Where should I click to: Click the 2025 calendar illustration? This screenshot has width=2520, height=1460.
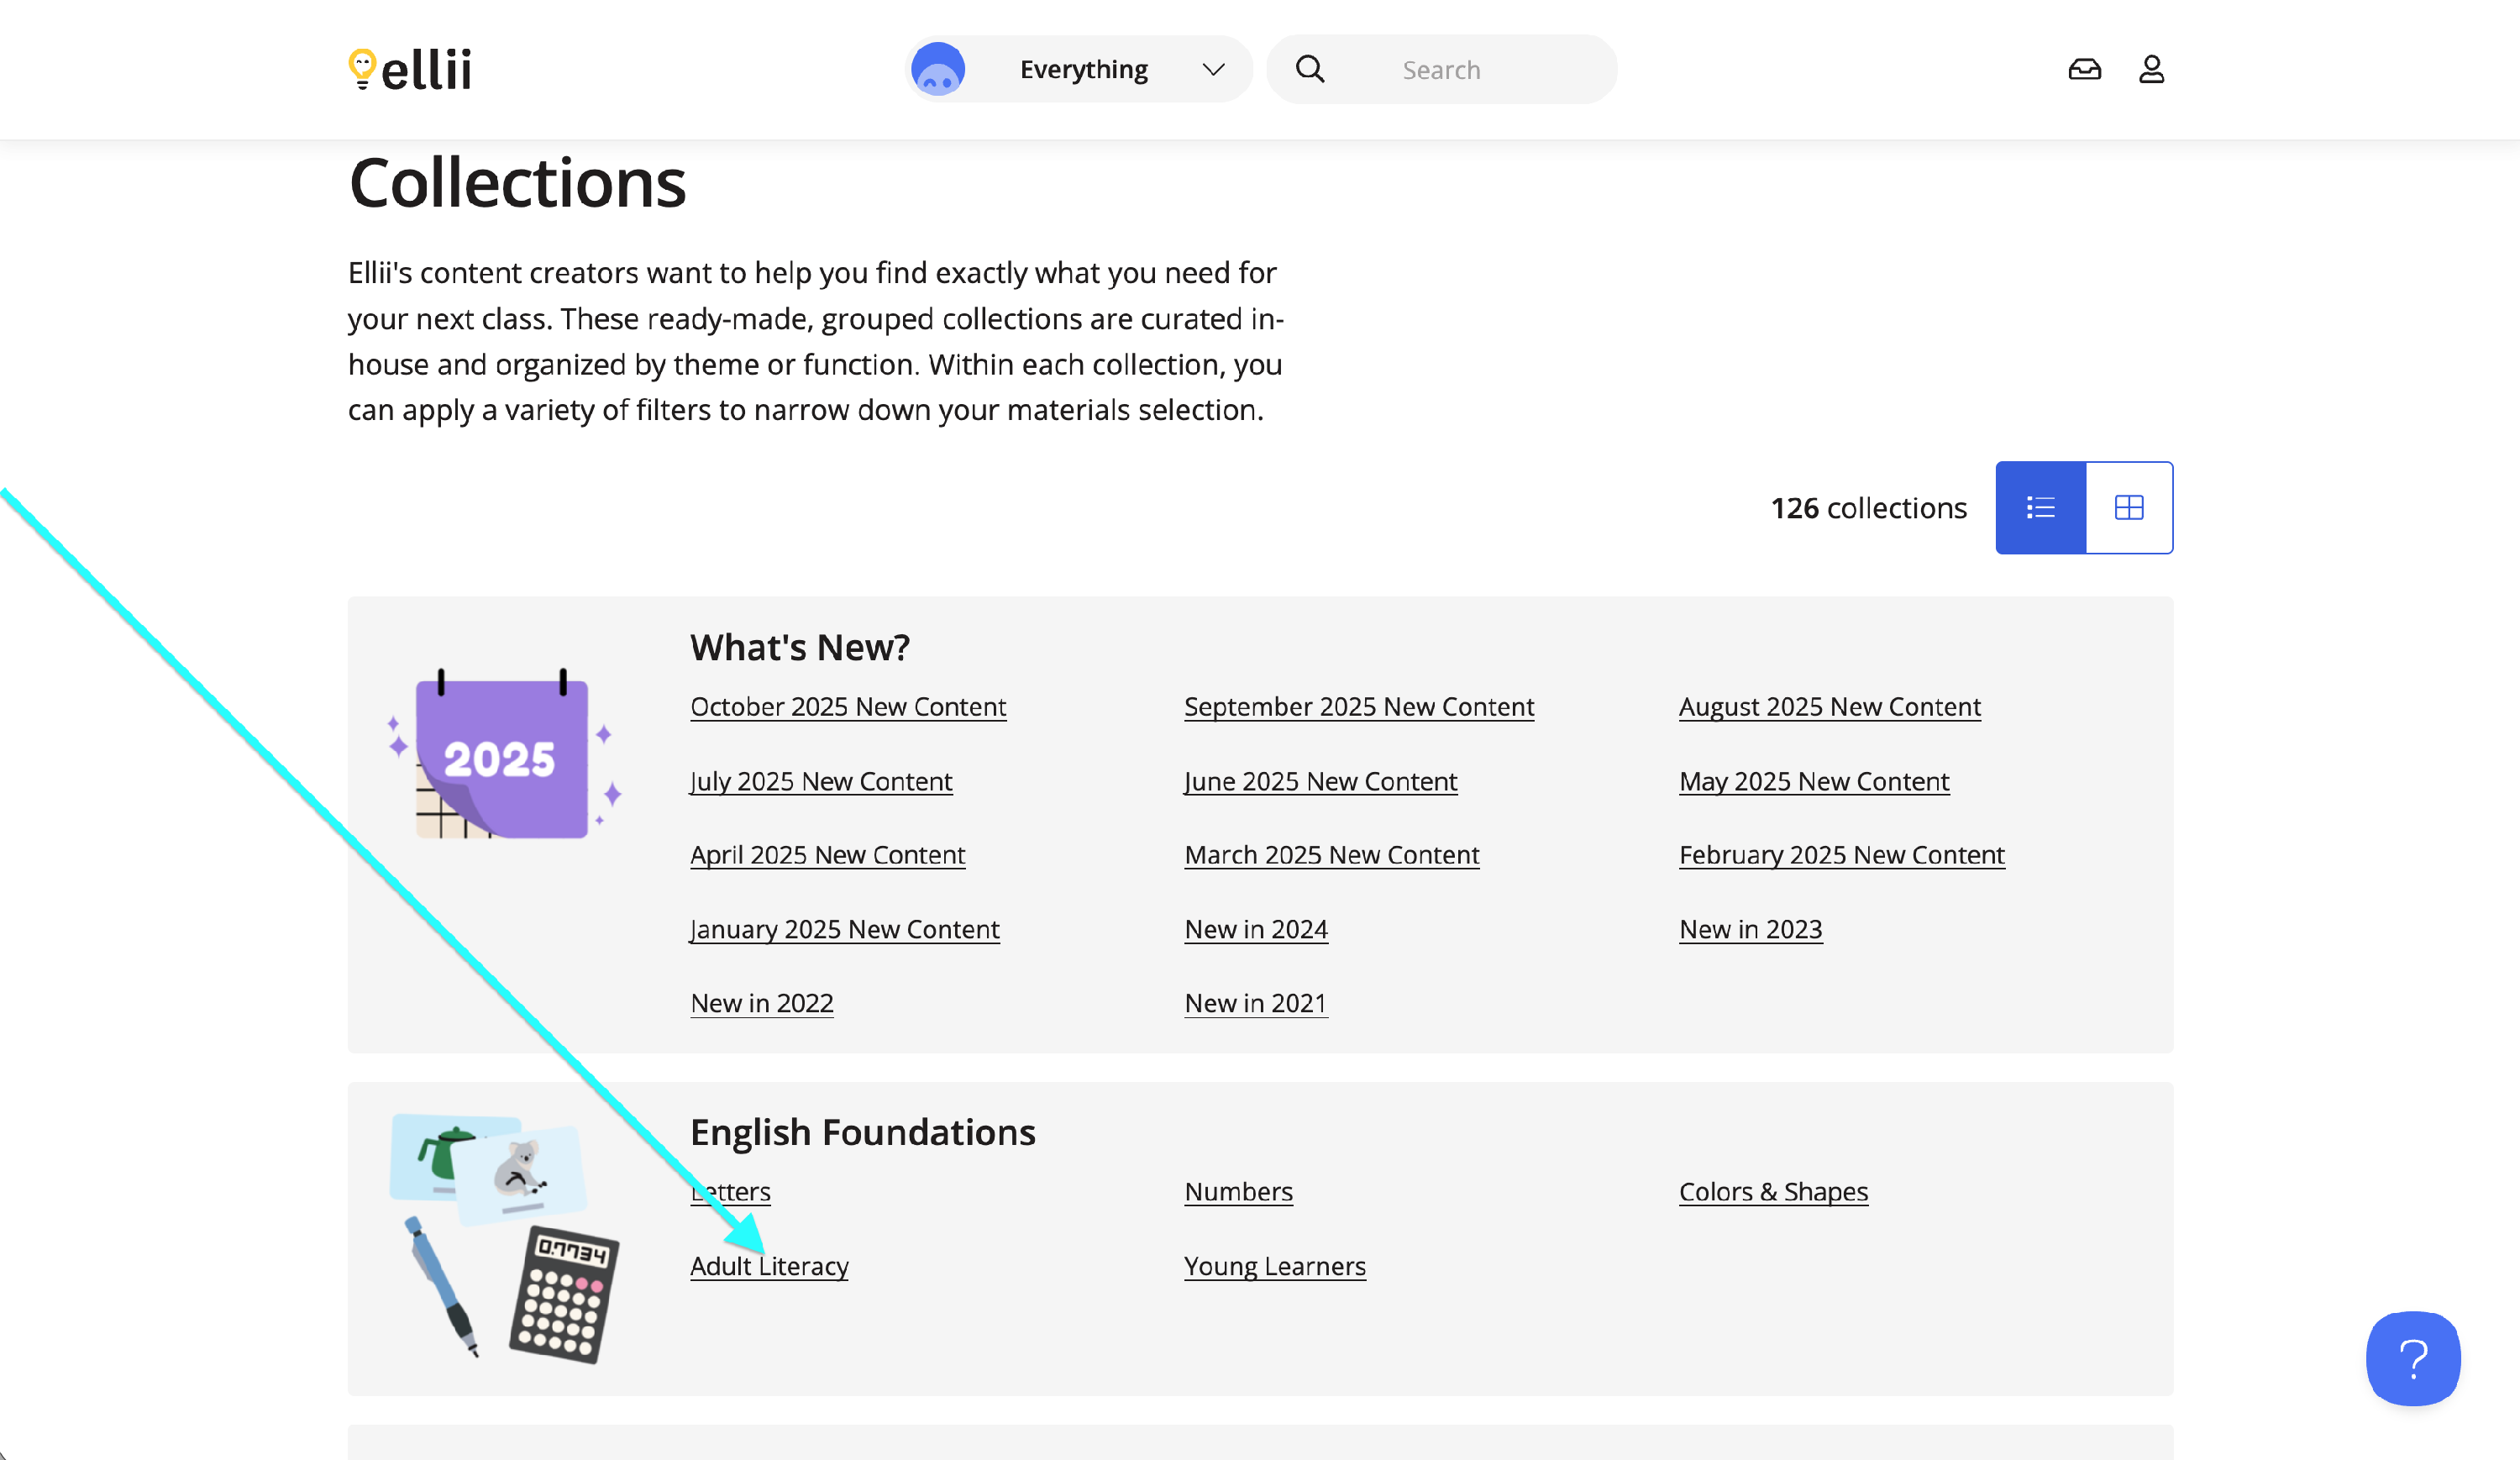(503, 755)
